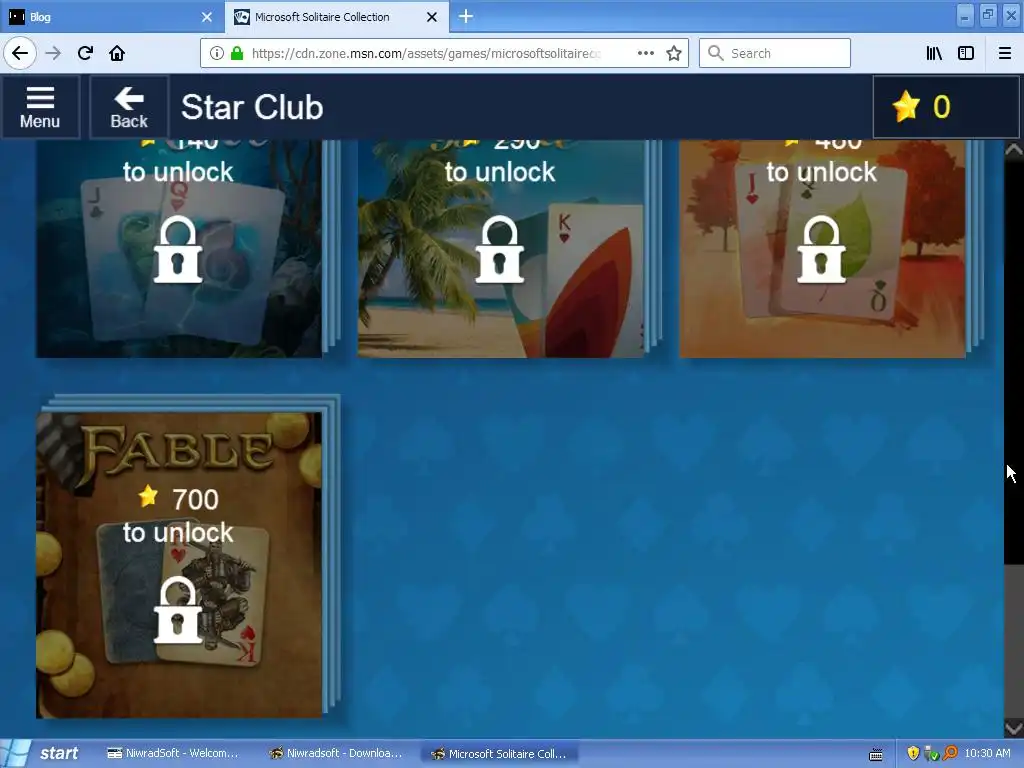Image resolution: width=1024 pixels, height=768 pixels.
Task: Open the Library bookshelf icon
Action: (x=935, y=53)
